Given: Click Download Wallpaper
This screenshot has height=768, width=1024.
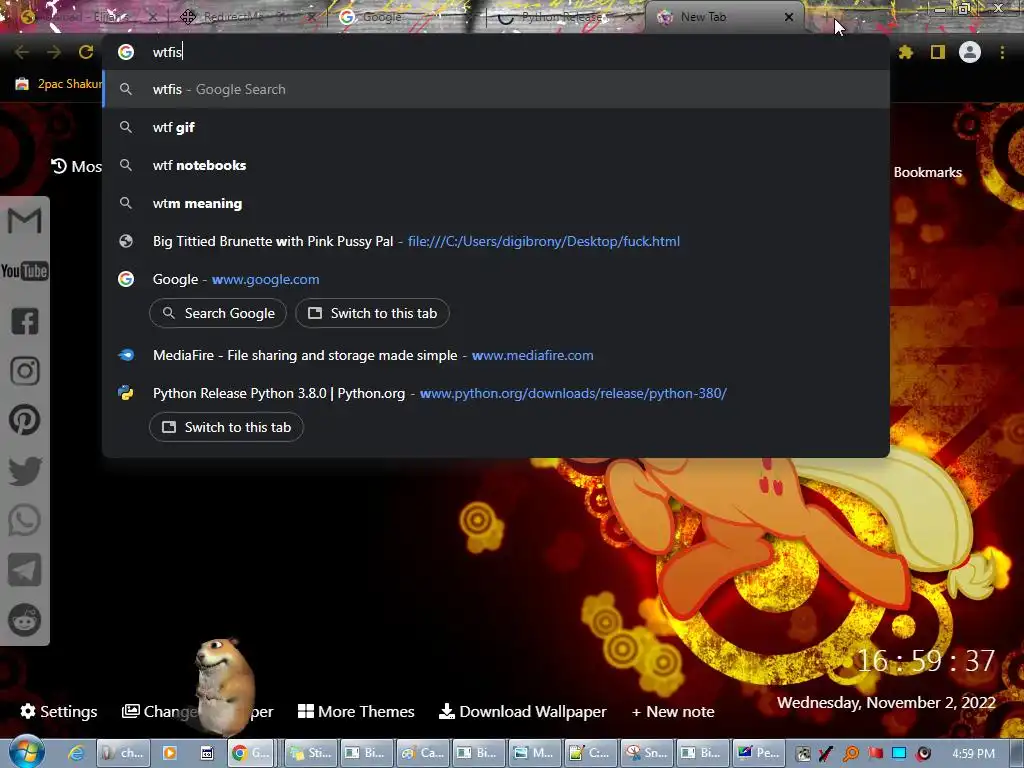Looking at the screenshot, I should pos(522,711).
